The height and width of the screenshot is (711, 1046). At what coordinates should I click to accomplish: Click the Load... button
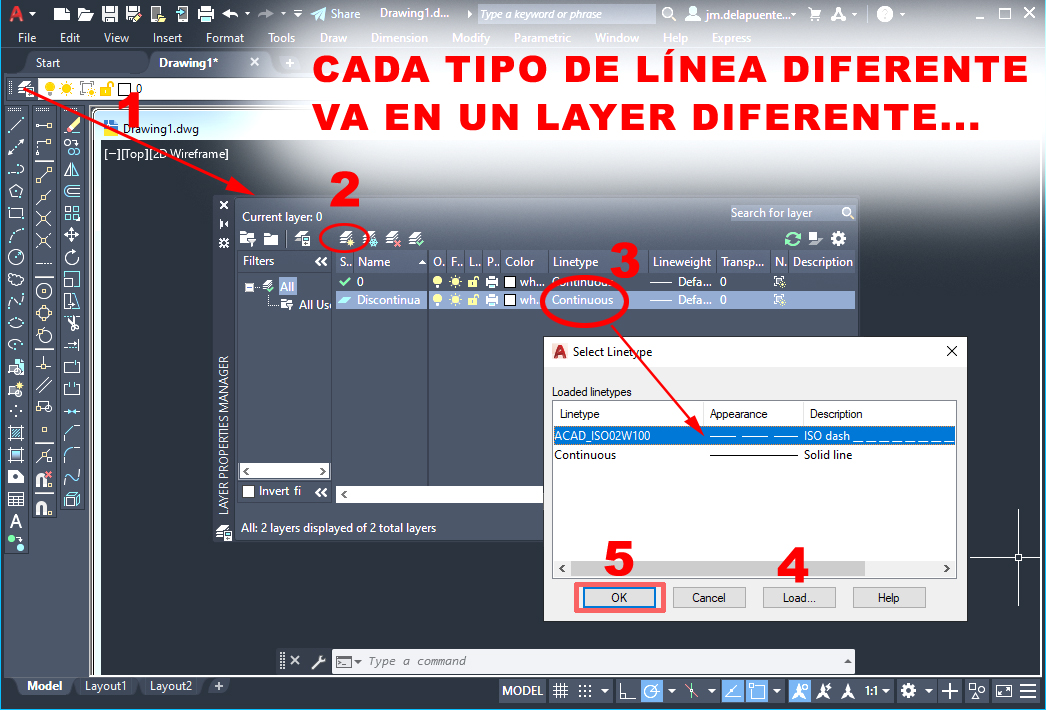point(798,598)
